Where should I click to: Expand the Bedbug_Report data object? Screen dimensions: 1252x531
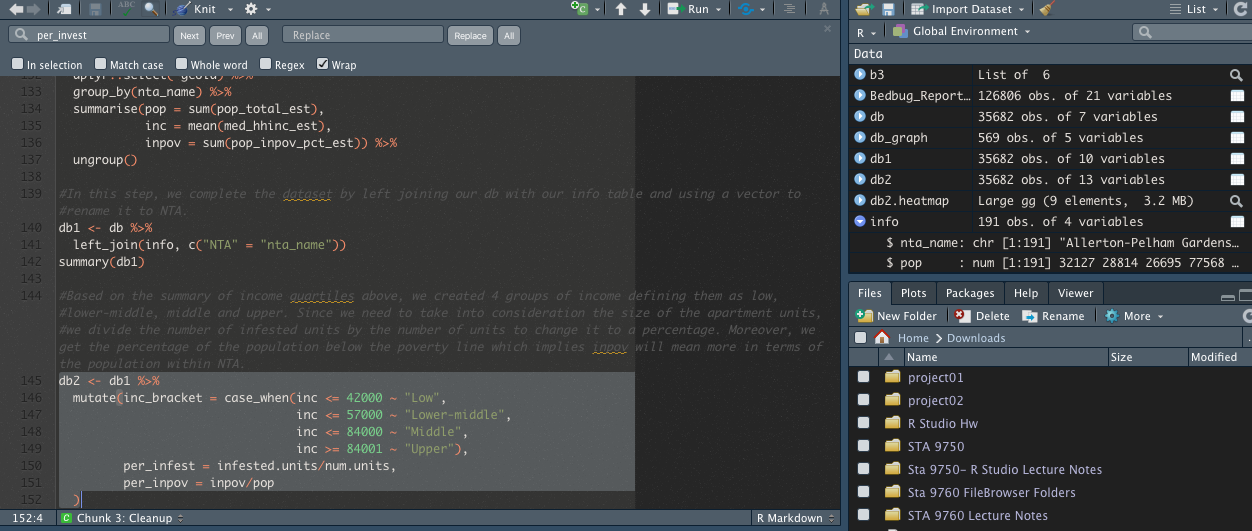859,96
